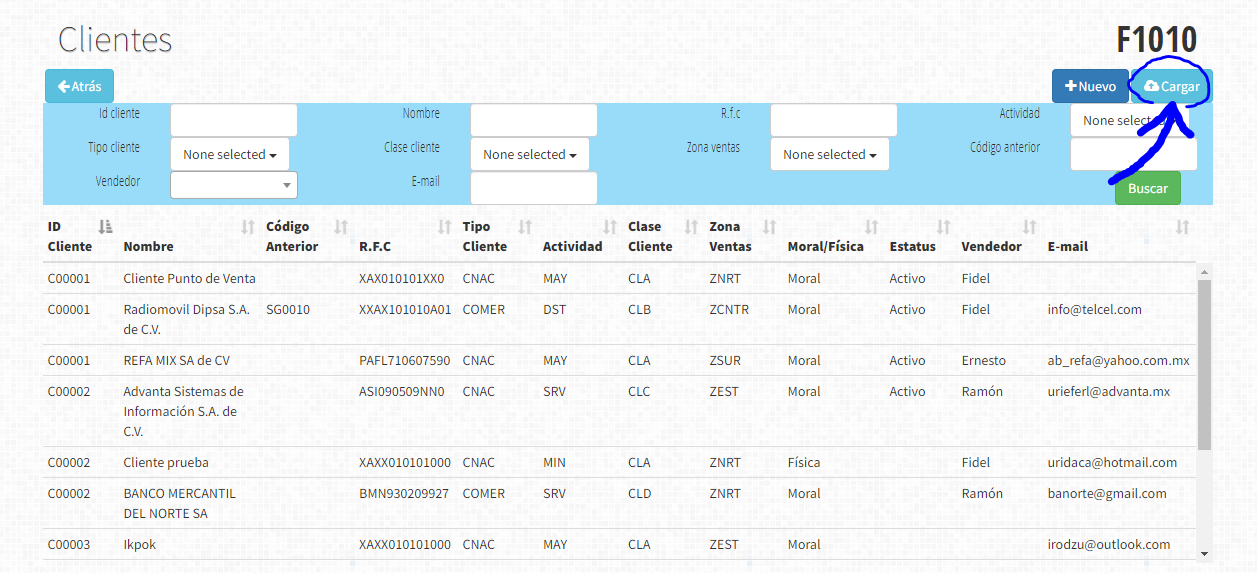Click RFC value ASI090509NN0
Image resolution: width=1257 pixels, height=573 pixels.
point(402,391)
